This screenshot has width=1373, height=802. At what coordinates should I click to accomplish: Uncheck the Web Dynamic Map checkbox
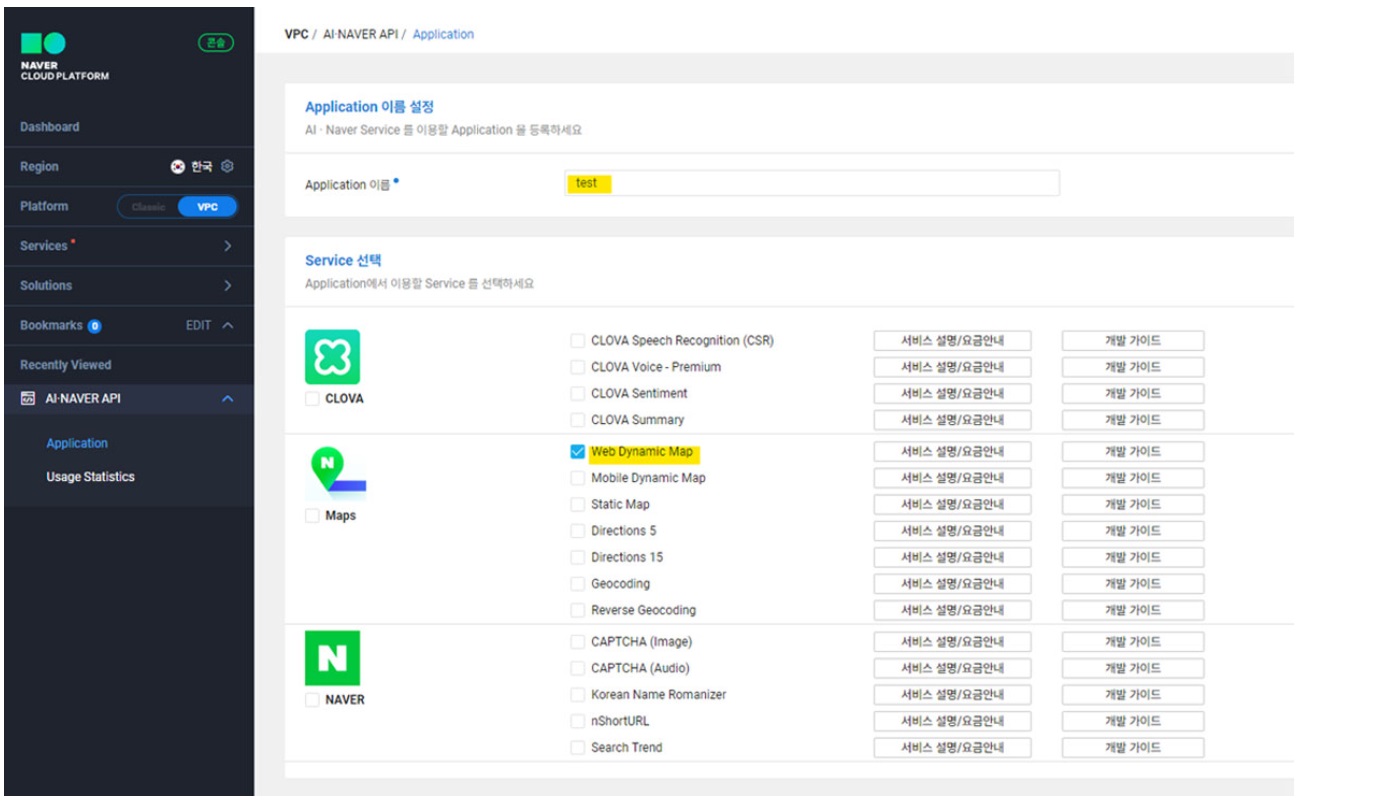pyautogui.click(x=578, y=452)
